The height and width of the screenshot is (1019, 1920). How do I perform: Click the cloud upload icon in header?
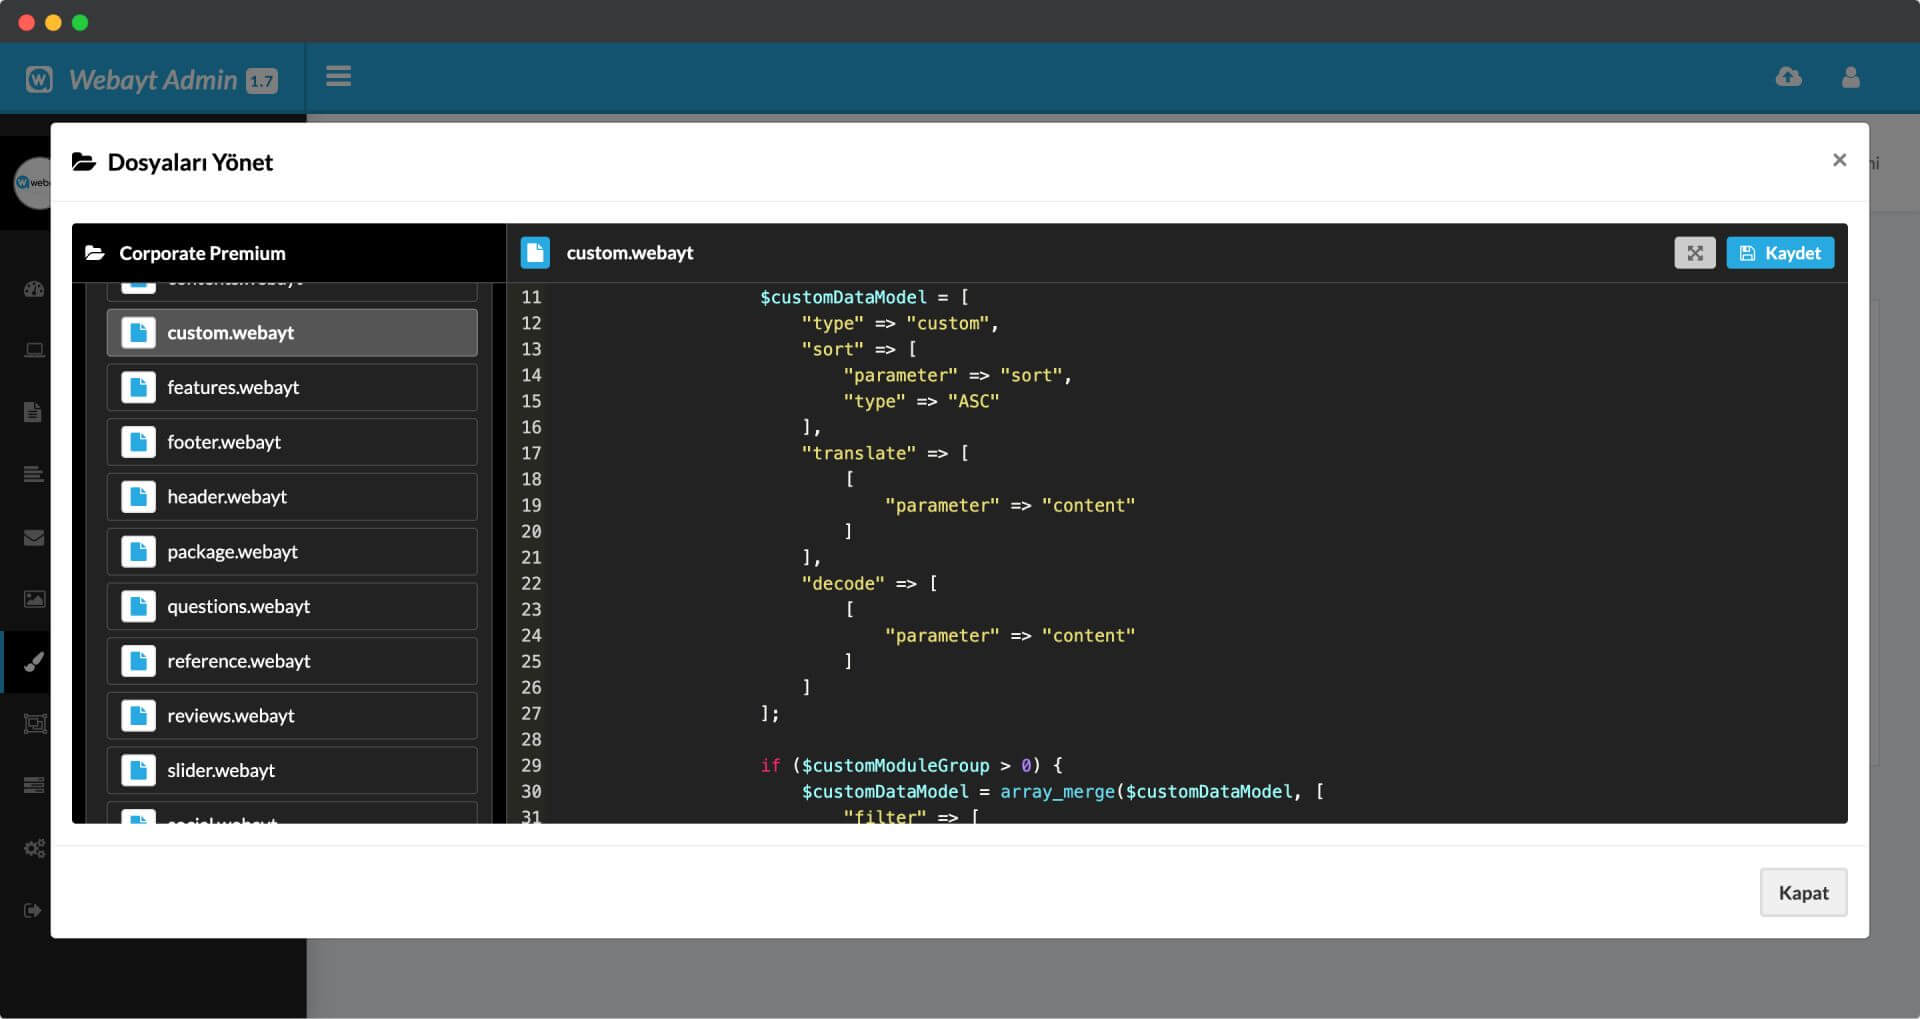[1788, 77]
